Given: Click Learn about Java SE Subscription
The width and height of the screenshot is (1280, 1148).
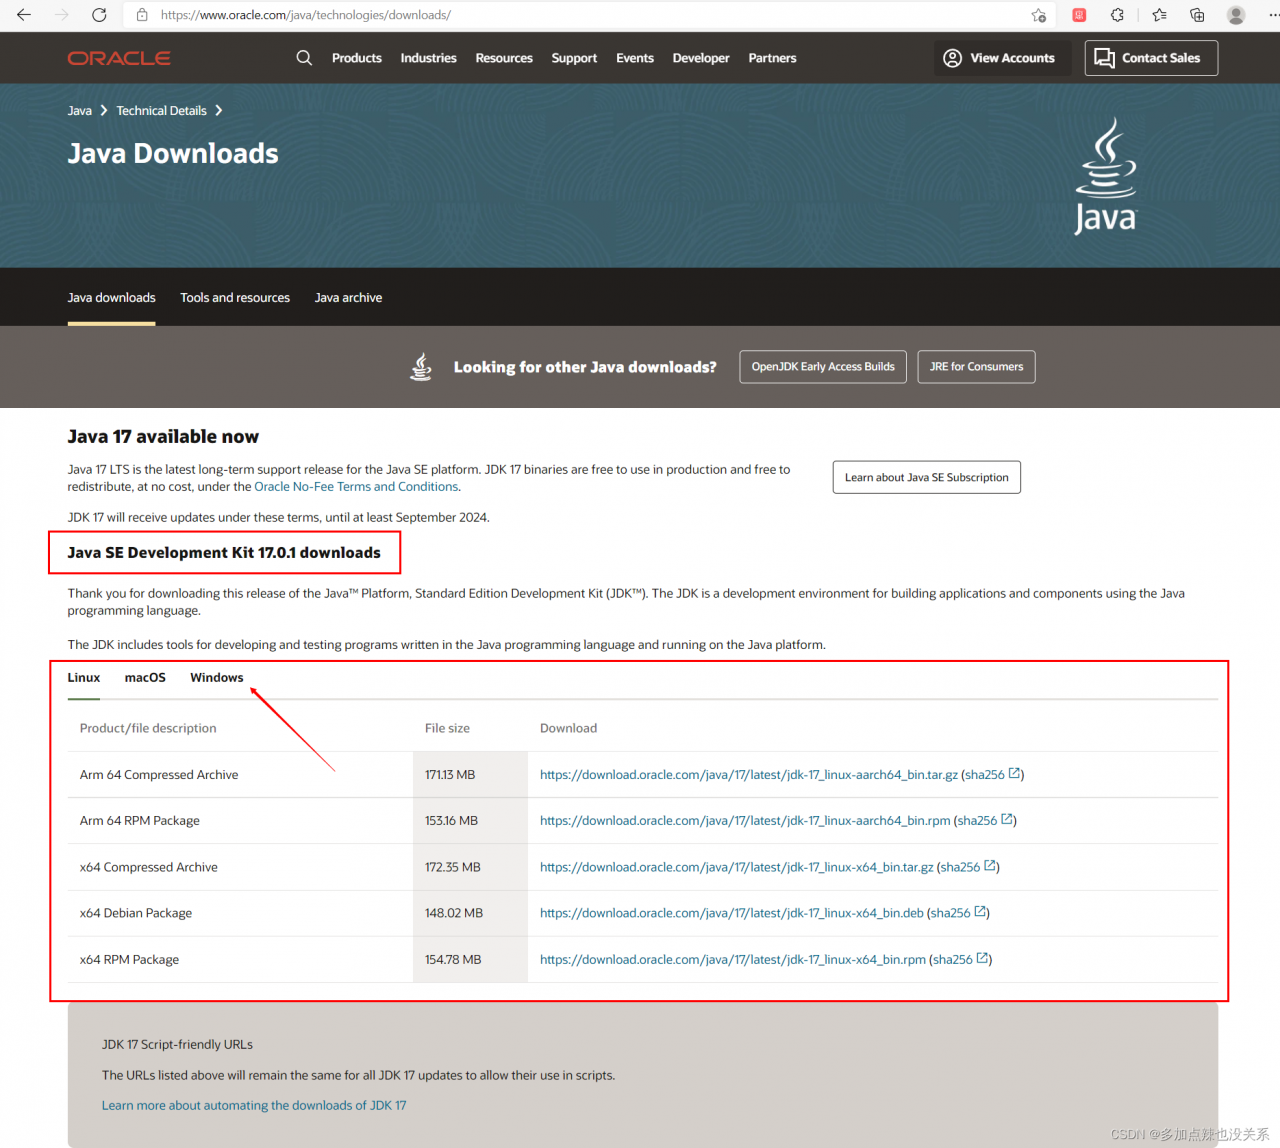Looking at the screenshot, I should [926, 477].
